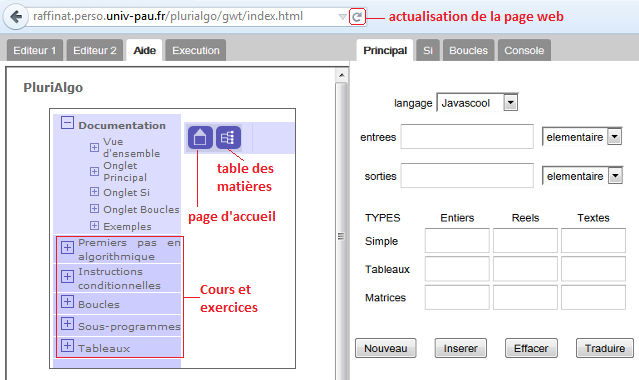Open the table of contents icon

tap(228, 137)
